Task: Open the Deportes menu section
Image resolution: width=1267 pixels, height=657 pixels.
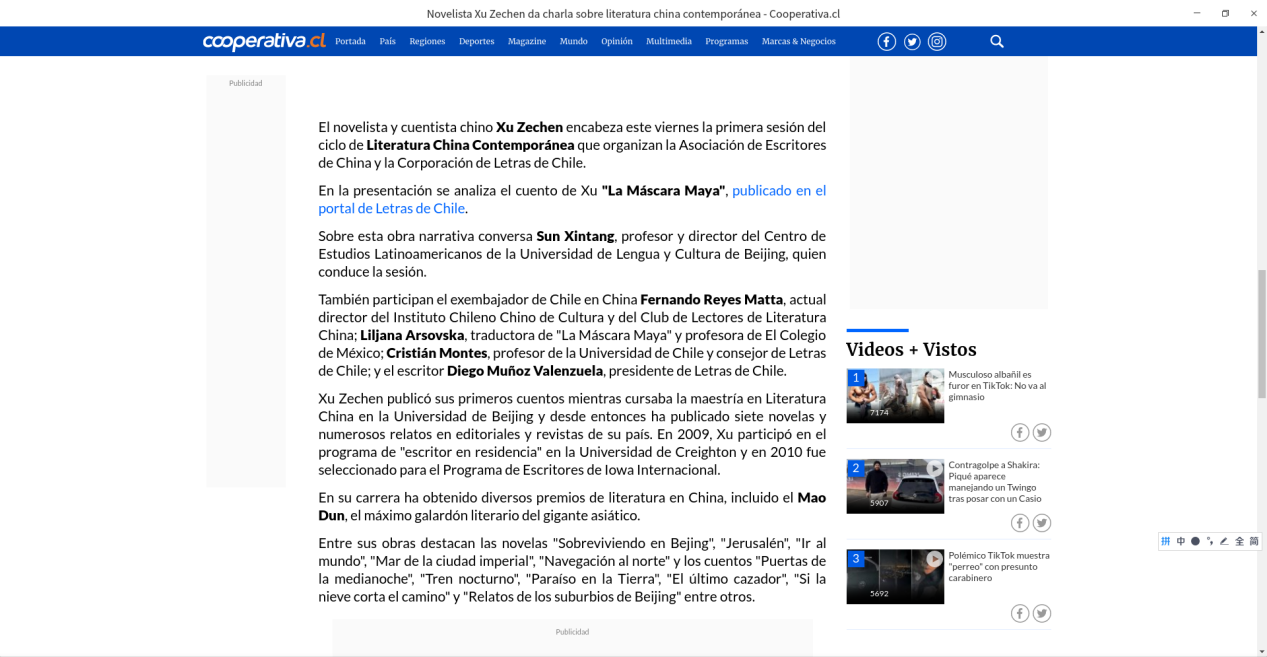Action: pyautogui.click(x=476, y=41)
